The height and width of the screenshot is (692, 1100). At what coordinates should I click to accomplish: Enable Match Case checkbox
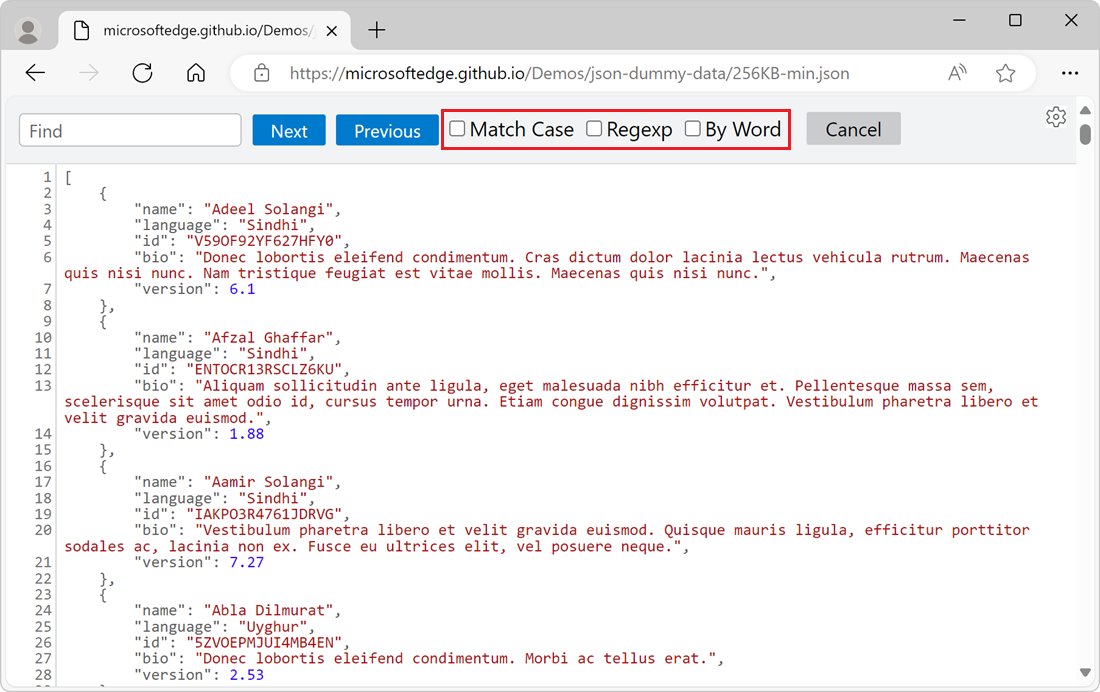[457, 128]
